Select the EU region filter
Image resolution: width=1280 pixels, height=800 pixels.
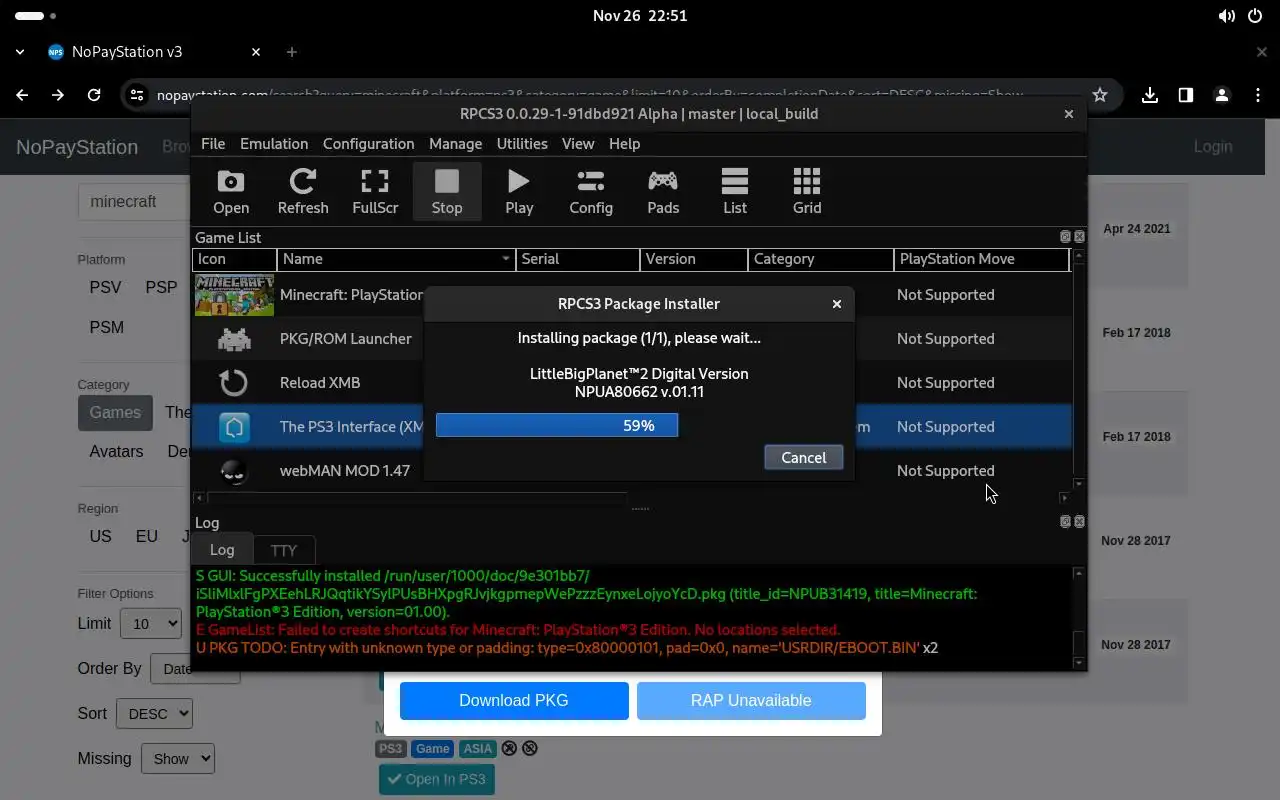point(147,536)
